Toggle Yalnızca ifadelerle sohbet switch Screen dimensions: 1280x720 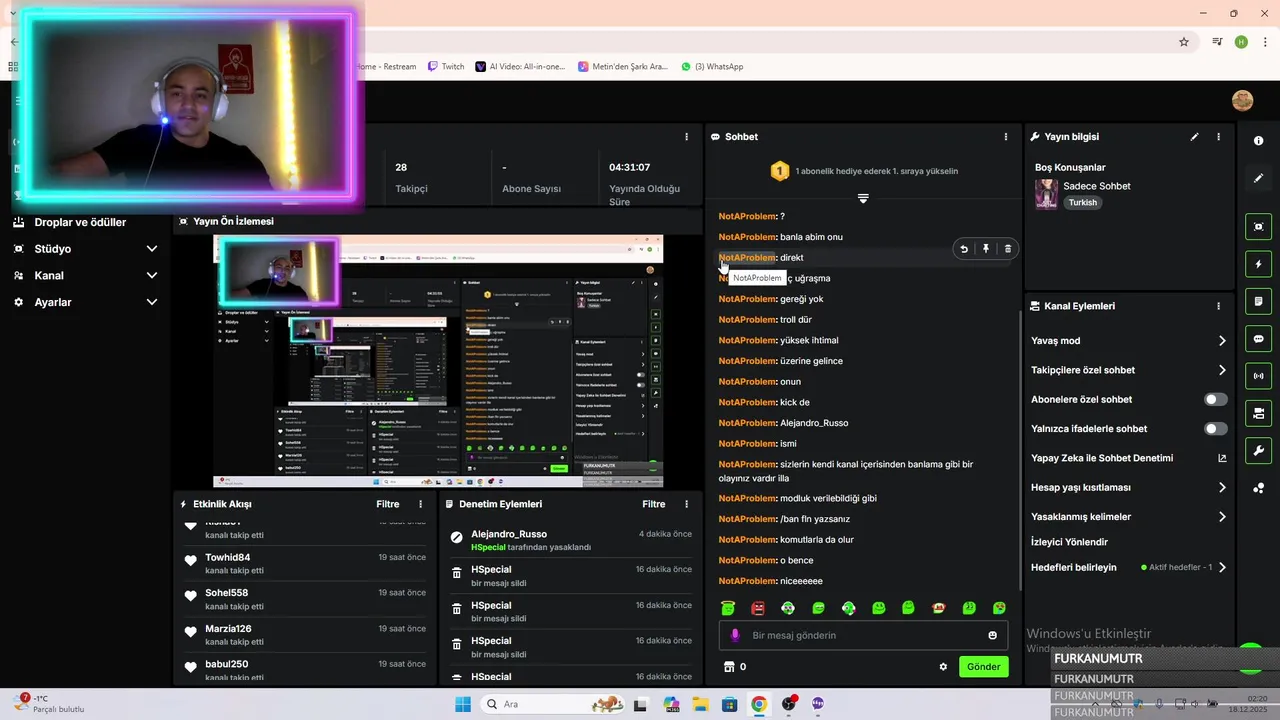click(x=1215, y=429)
